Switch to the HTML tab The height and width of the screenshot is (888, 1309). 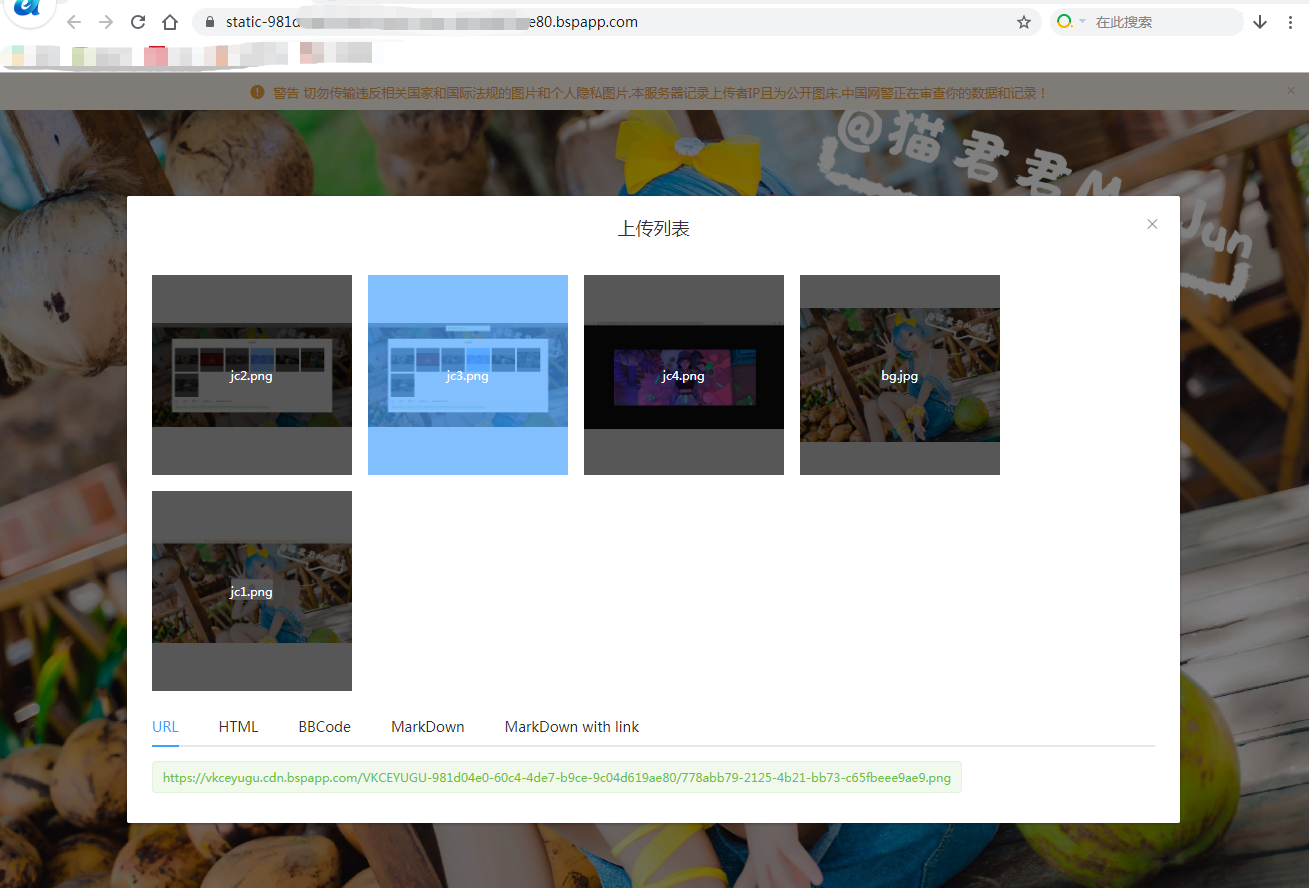[238, 727]
